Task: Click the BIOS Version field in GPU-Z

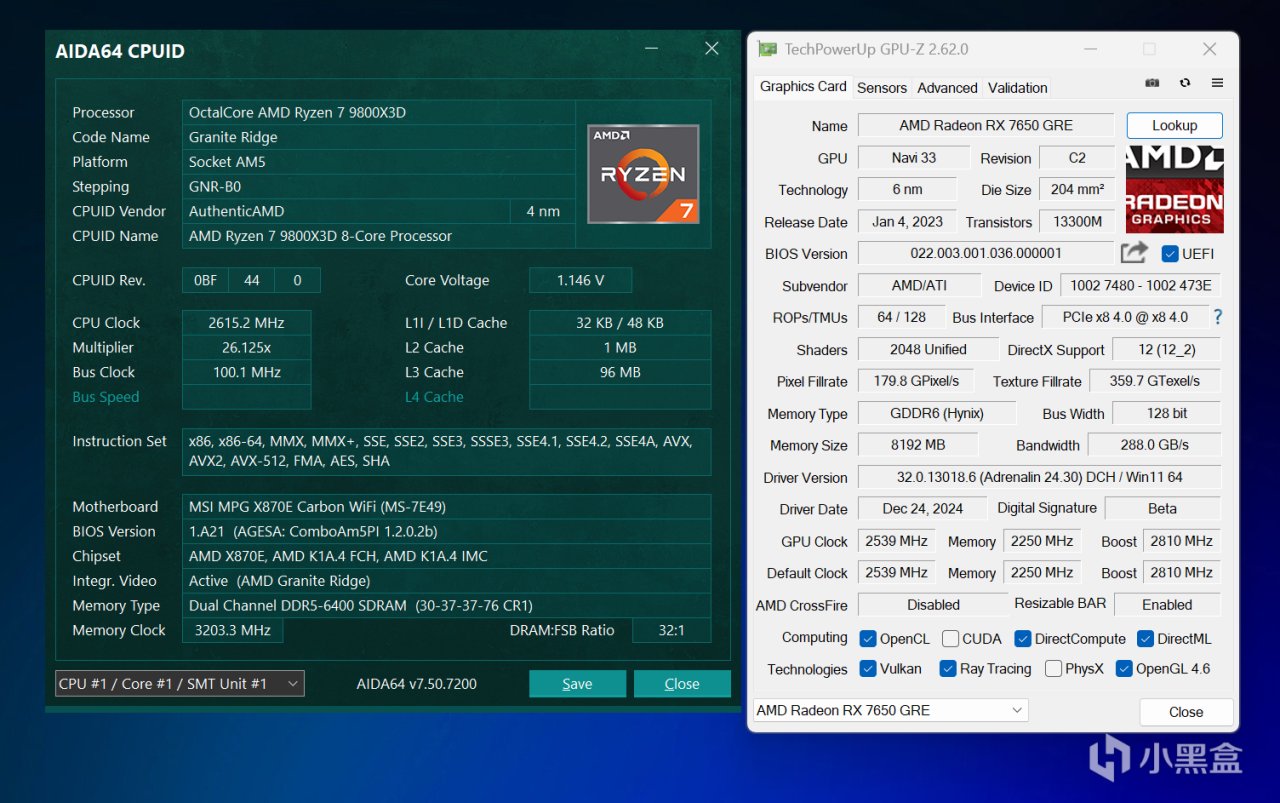Action: [986, 253]
